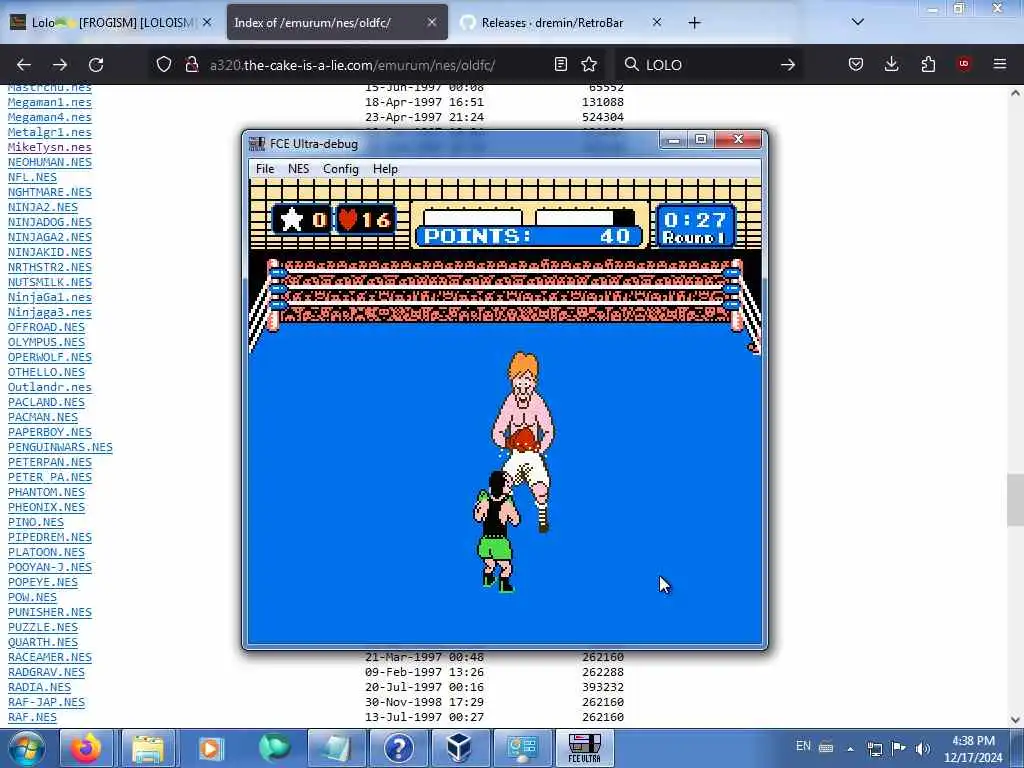Viewport: 1024px width, 768px height.
Task: Click the scrollbar up arrow
Action: point(1015,93)
